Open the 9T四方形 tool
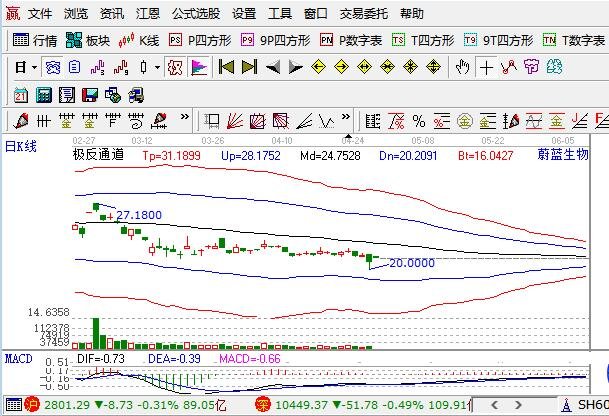The image size is (609, 416). tap(498, 40)
